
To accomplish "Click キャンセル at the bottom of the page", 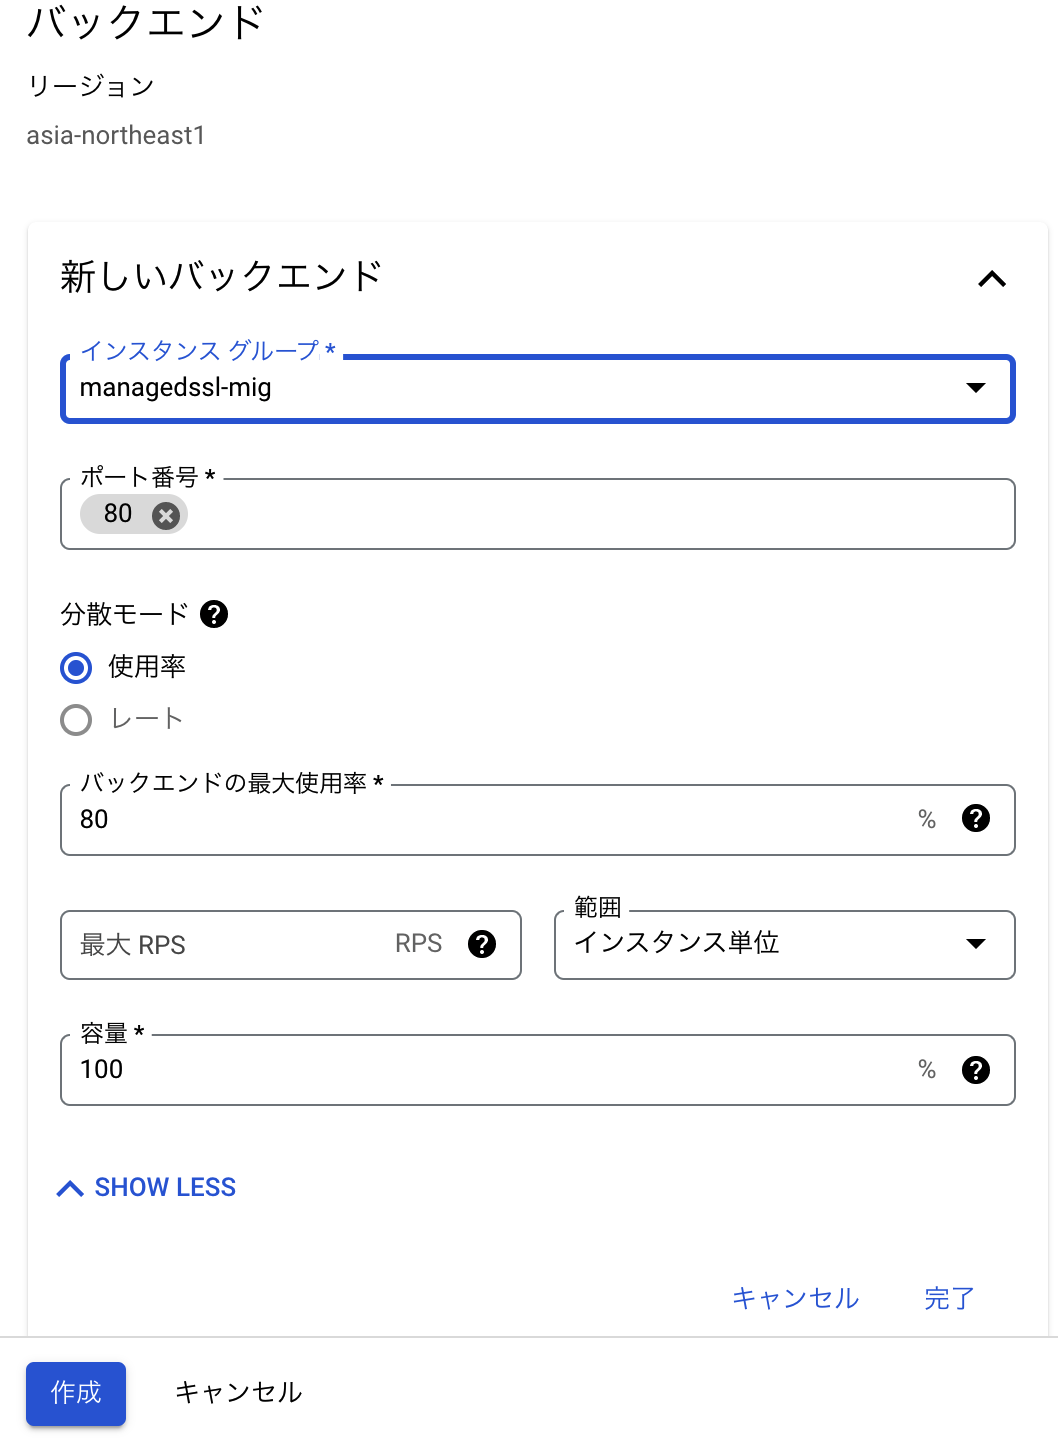I will pyautogui.click(x=238, y=1392).
